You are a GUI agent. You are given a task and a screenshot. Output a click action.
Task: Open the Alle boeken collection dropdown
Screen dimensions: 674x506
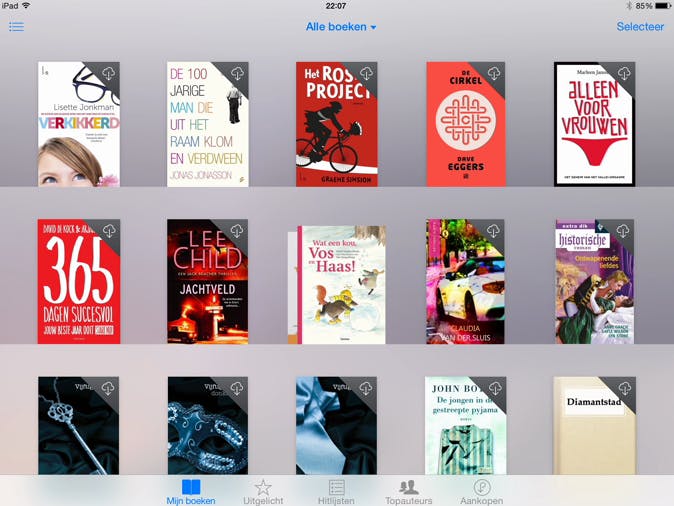tap(341, 27)
